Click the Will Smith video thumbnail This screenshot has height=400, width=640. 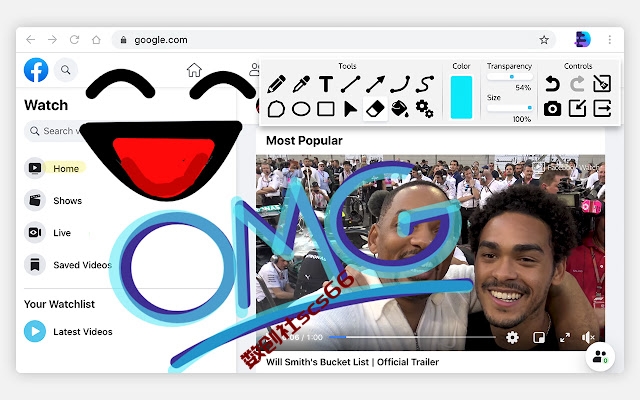[430, 252]
